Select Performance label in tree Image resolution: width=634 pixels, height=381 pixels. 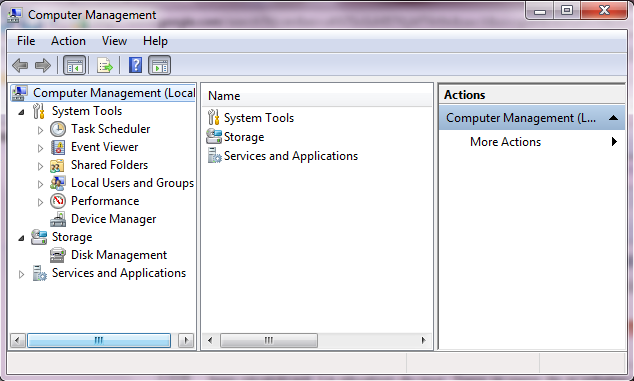[105, 201]
